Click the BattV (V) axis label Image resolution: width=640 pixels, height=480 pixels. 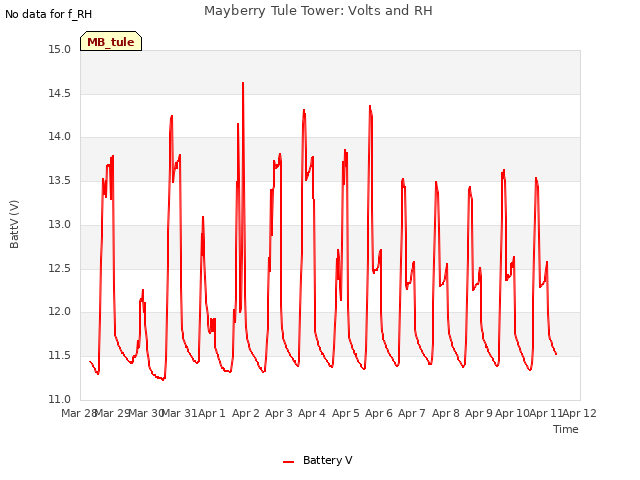[14, 224]
